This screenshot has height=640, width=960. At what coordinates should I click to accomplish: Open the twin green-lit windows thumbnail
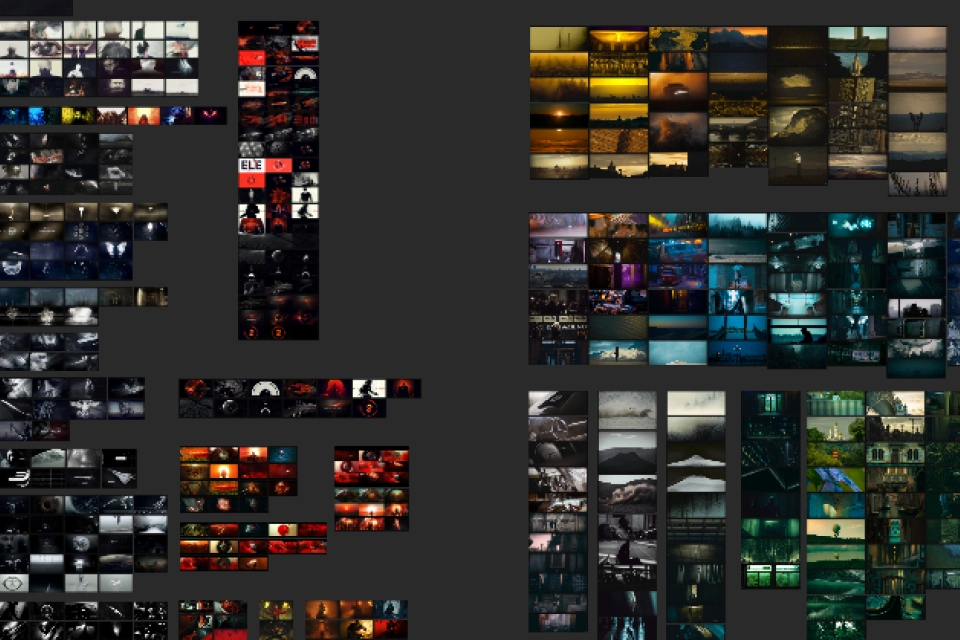(x=770, y=576)
